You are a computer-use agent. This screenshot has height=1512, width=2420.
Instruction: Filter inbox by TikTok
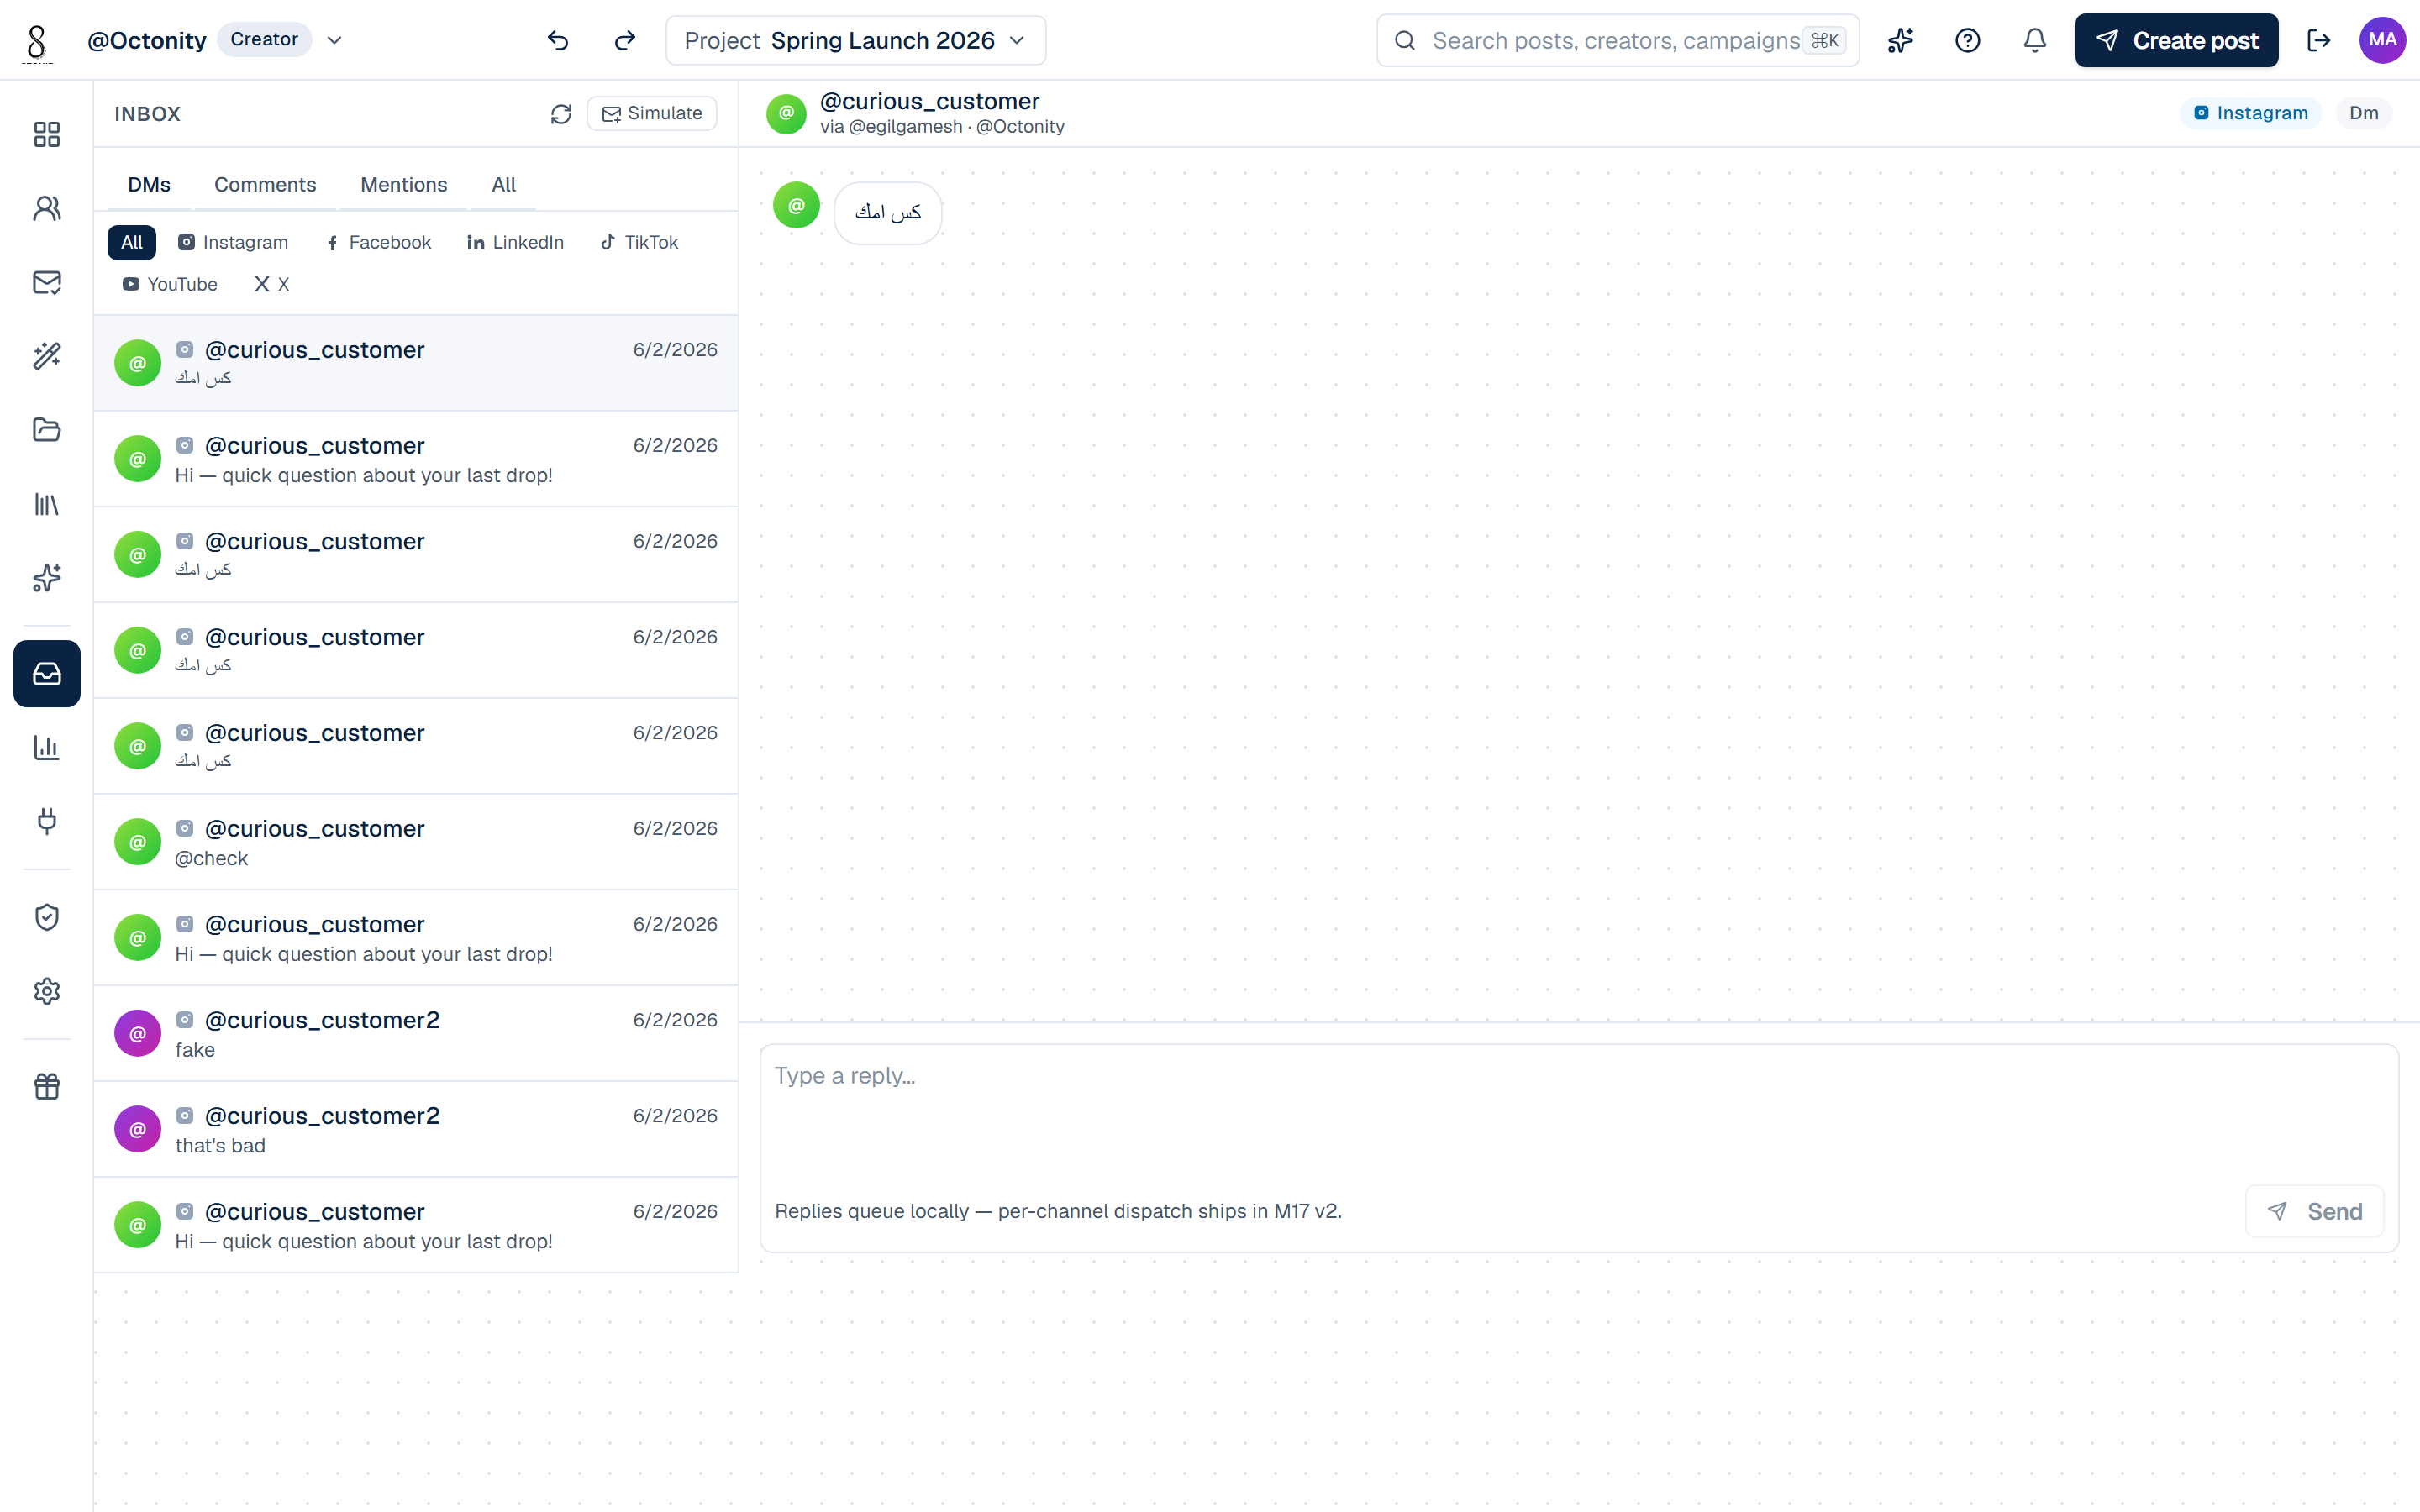click(639, 242)
